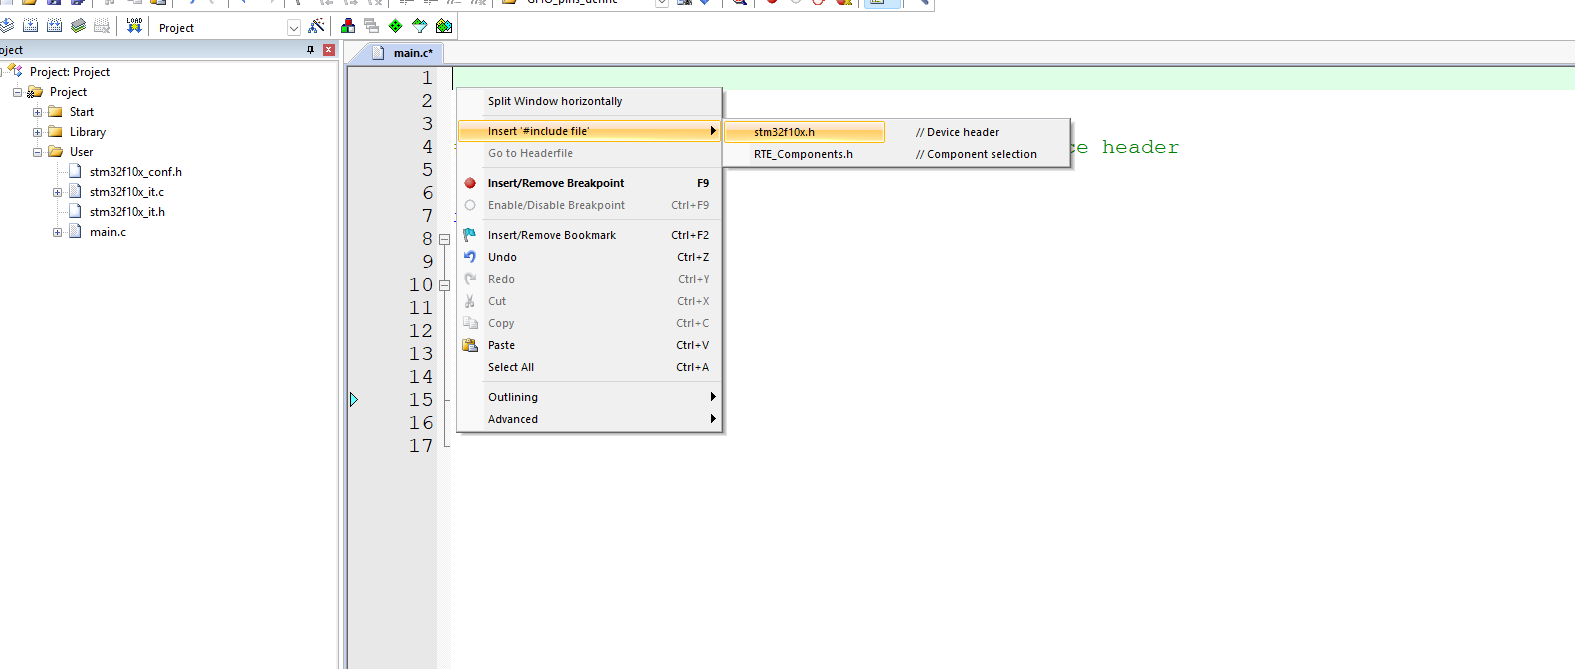Click line number 12 in editor gutter
The image size is (1575, 669).
[x=421, y=331]
